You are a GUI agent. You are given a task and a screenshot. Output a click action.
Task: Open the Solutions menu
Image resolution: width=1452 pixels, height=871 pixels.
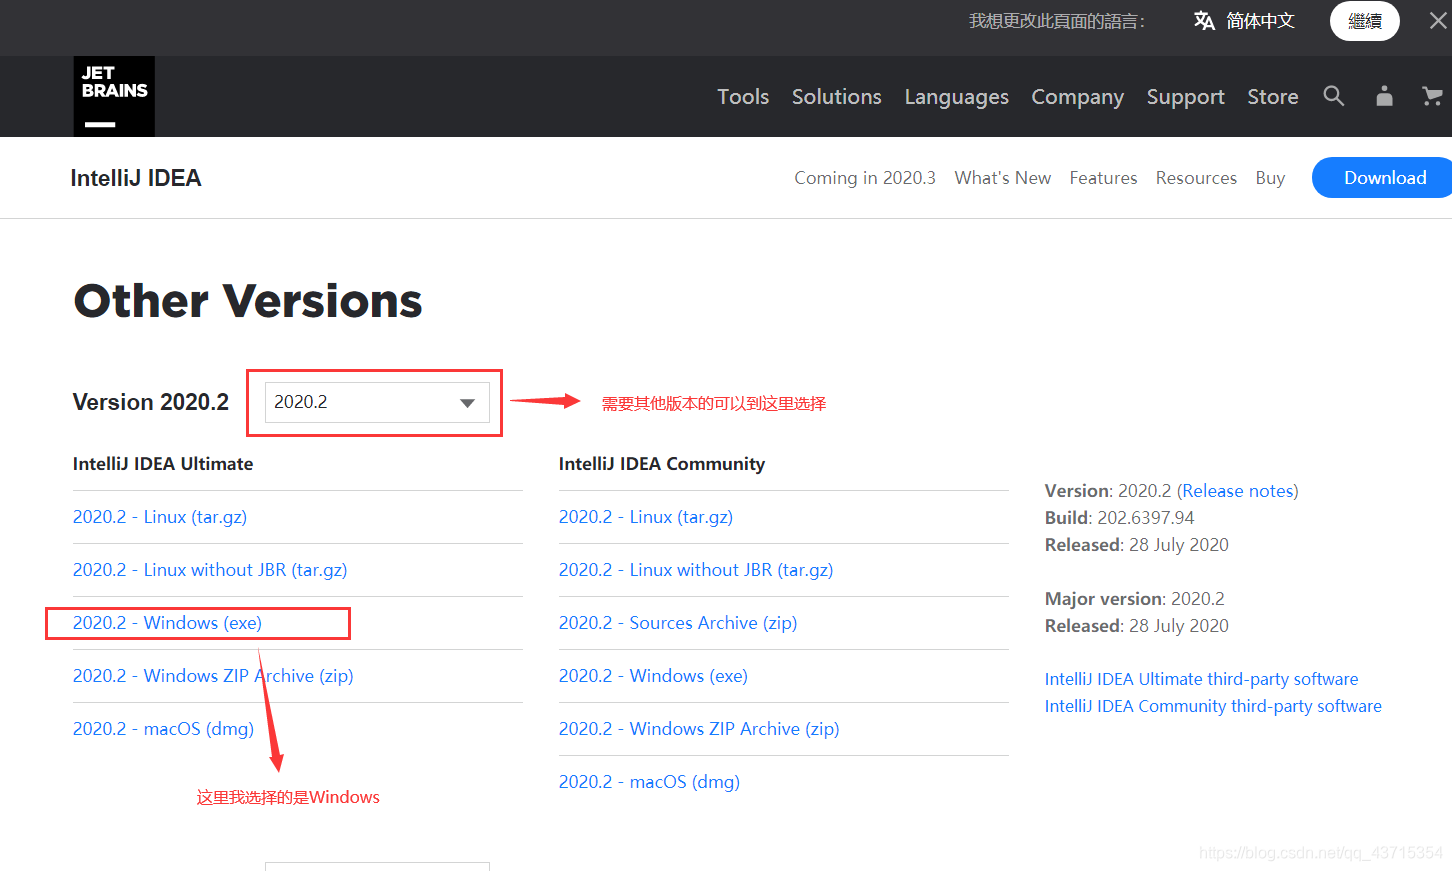[x=837, y=97]
